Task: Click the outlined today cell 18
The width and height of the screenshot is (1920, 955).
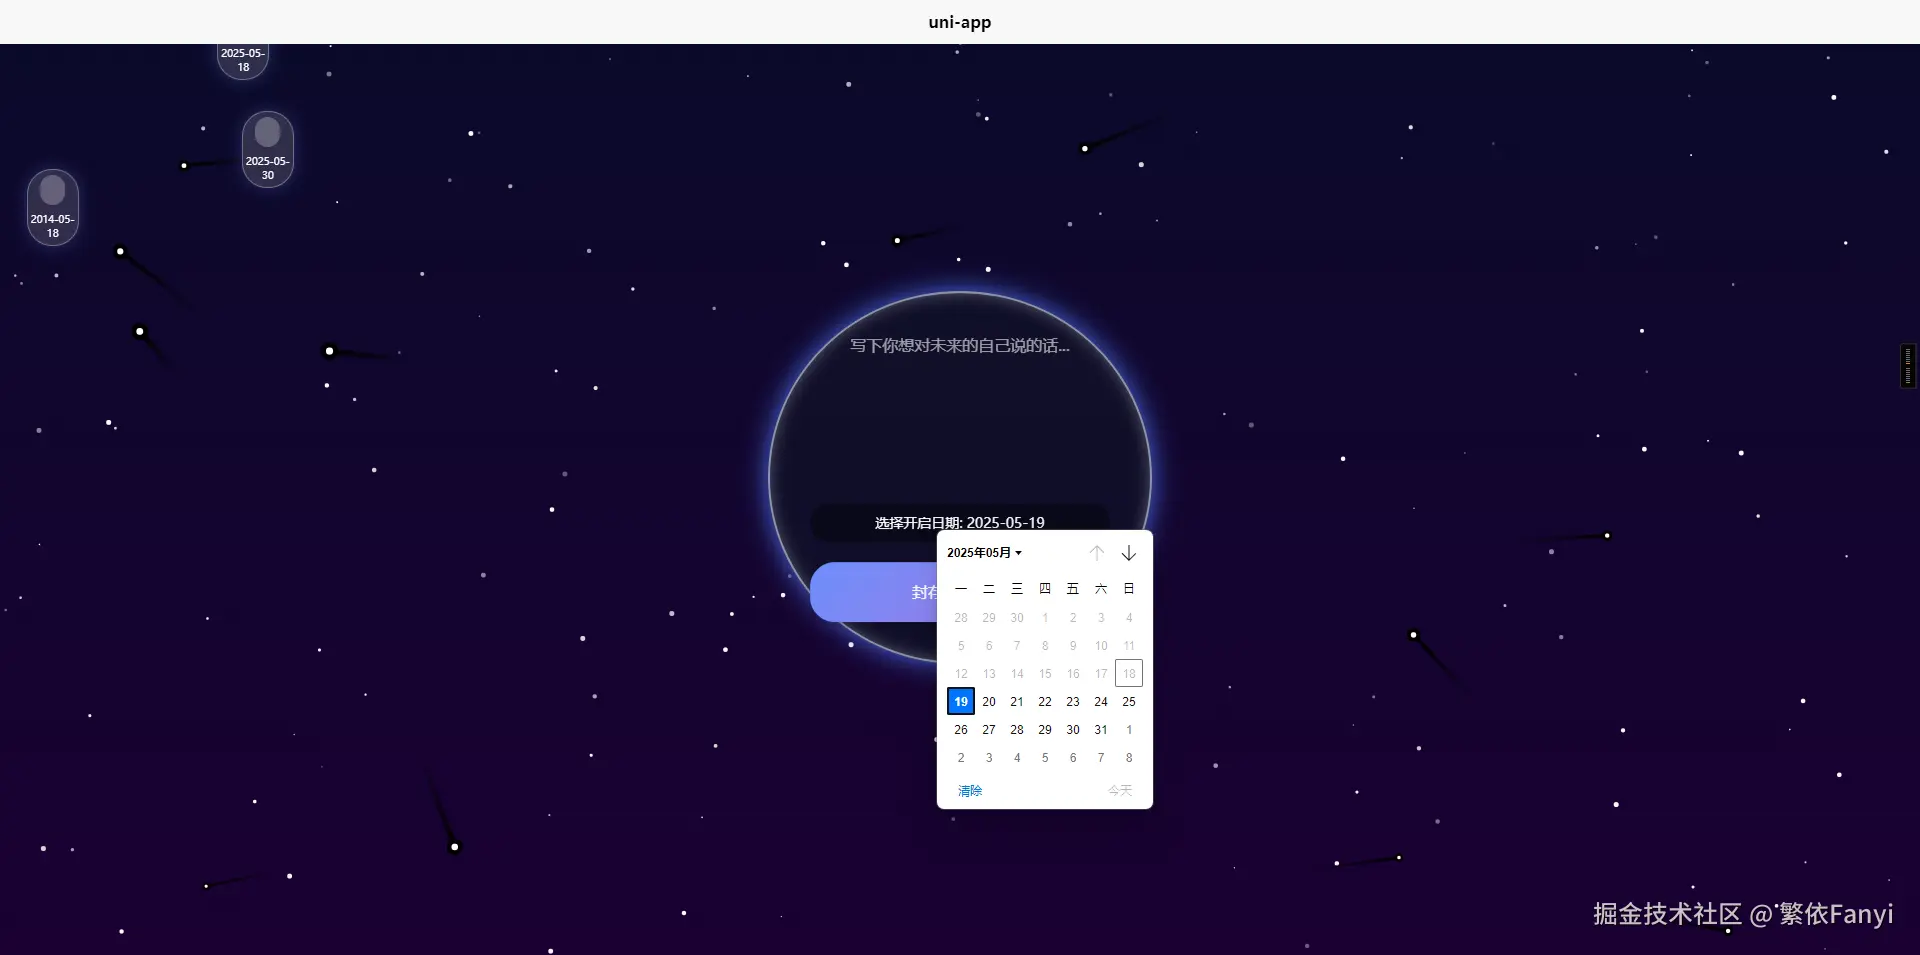Action: pos(1129,674)
